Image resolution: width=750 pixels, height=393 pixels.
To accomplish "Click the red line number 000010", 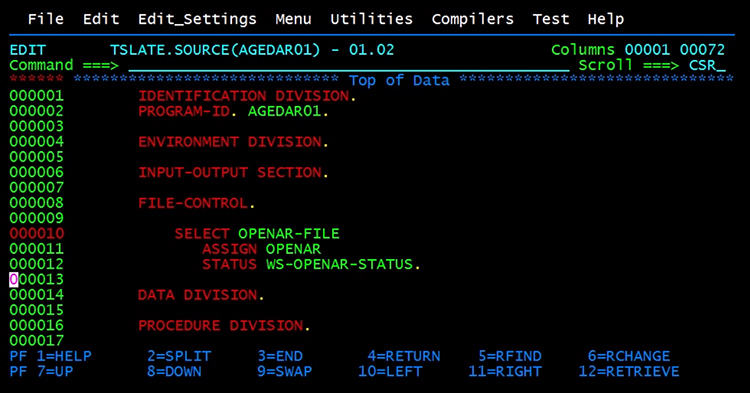I will tap(37, 234).
